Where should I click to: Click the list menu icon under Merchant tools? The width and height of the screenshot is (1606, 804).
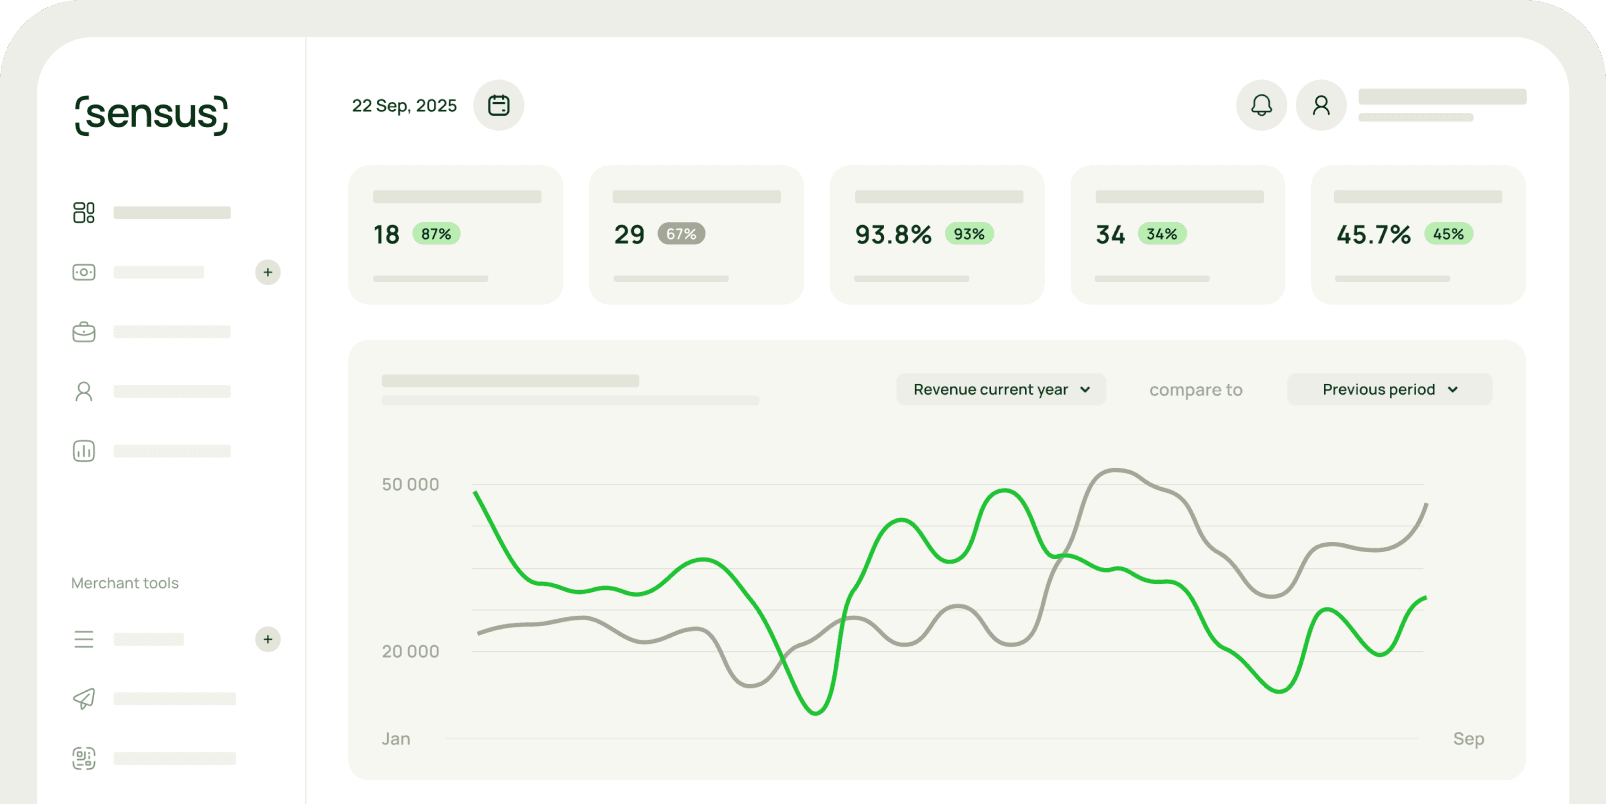[84, 639]
